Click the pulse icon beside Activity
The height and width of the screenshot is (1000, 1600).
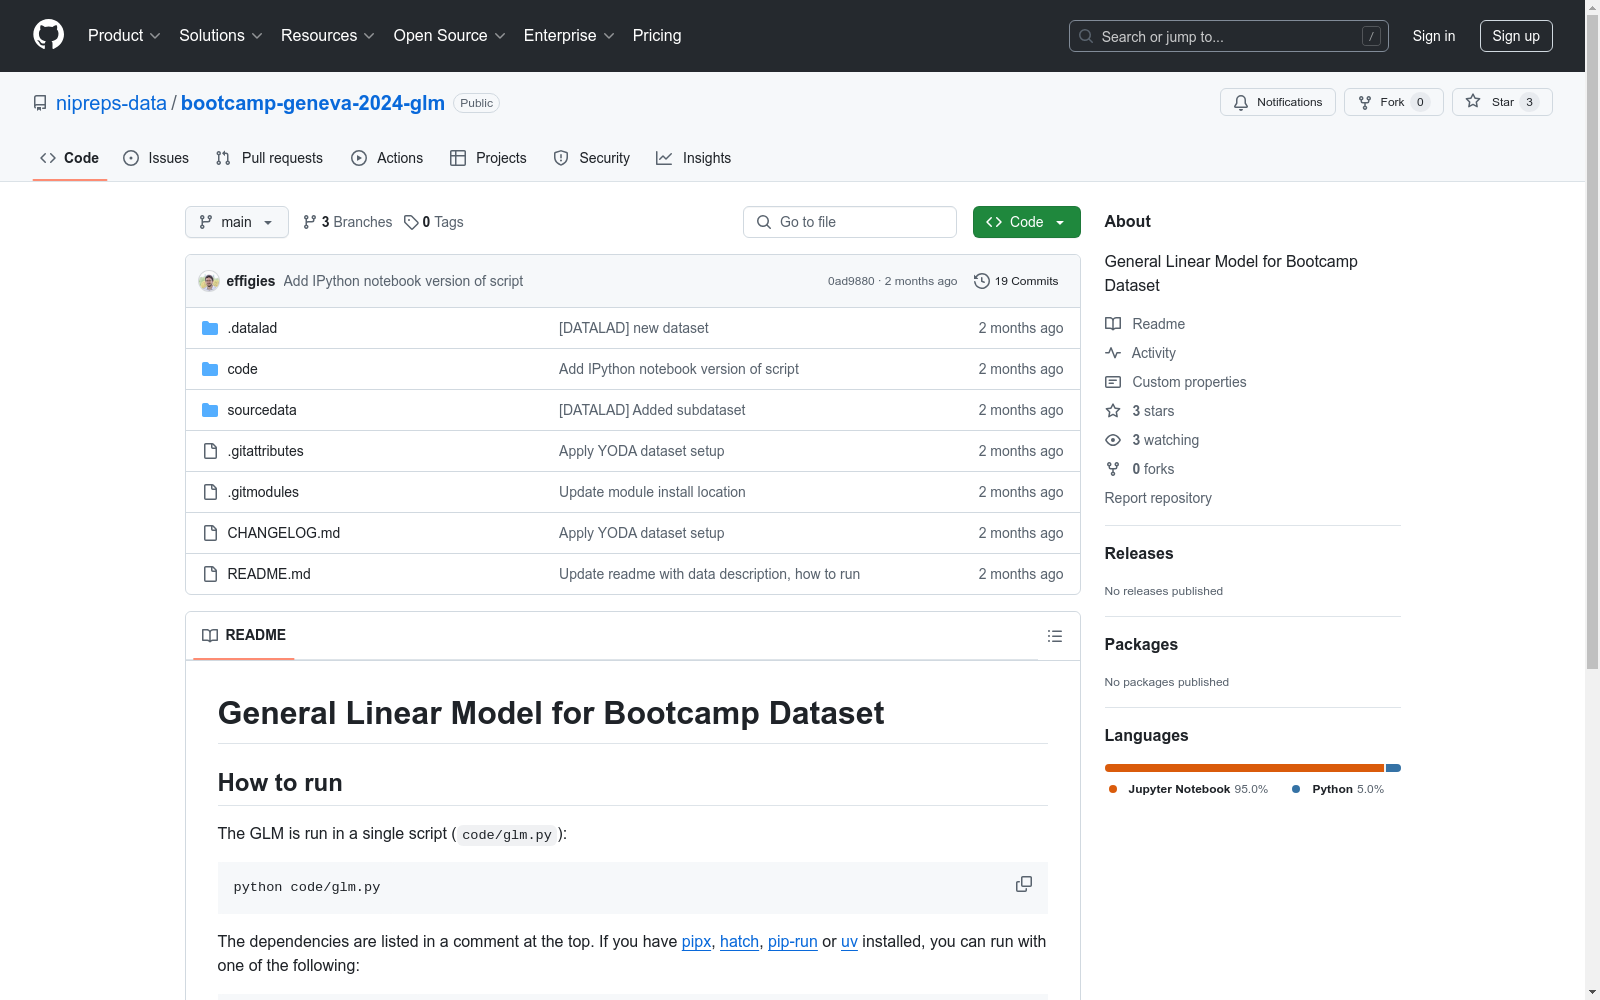point(1113,353)
